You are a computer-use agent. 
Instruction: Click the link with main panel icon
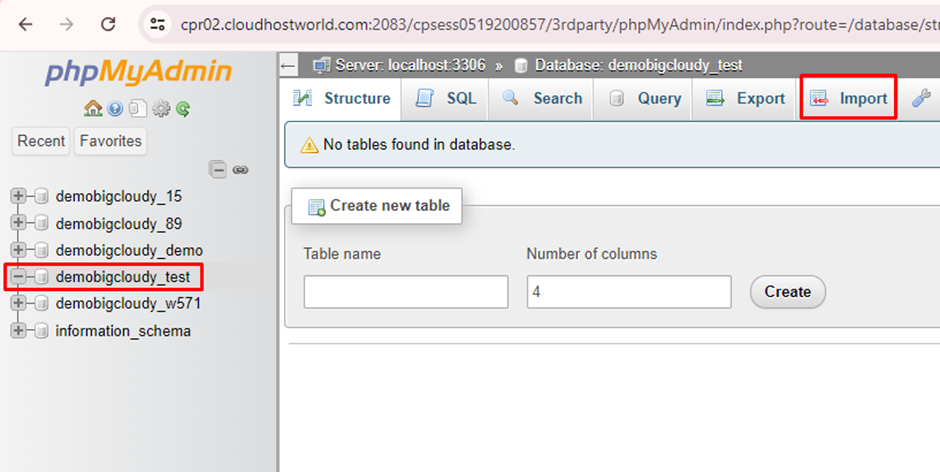[x=240, y=169]
